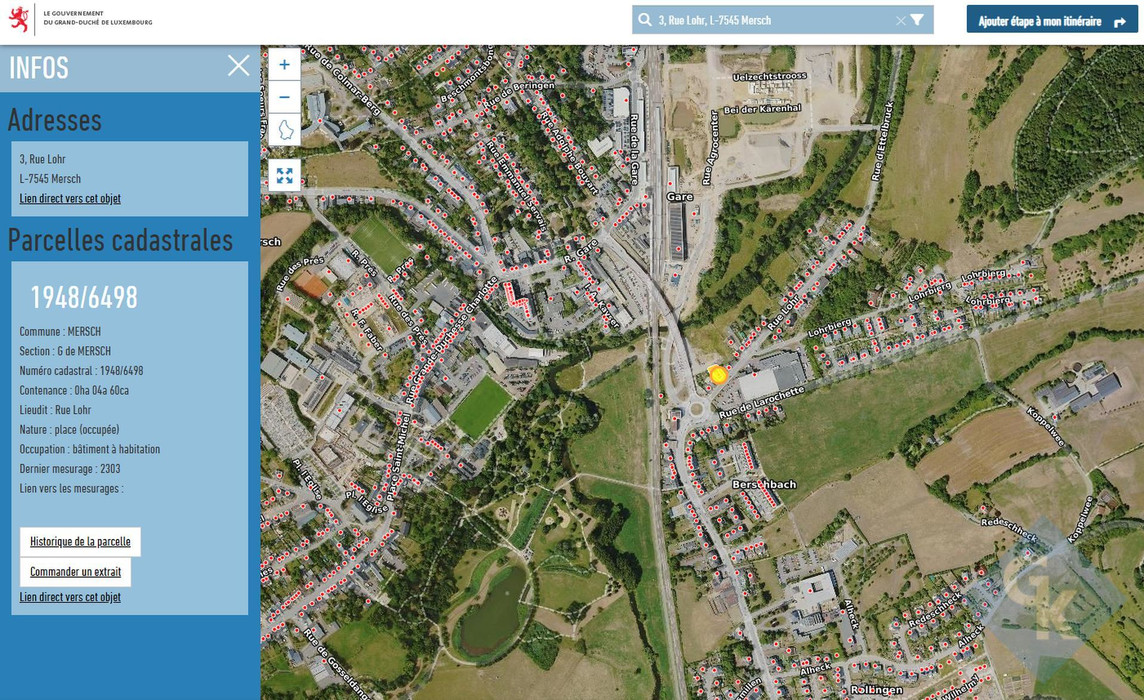Click Commander un extrait
The height and width of the screenshot is (700, 1144).
75,572
